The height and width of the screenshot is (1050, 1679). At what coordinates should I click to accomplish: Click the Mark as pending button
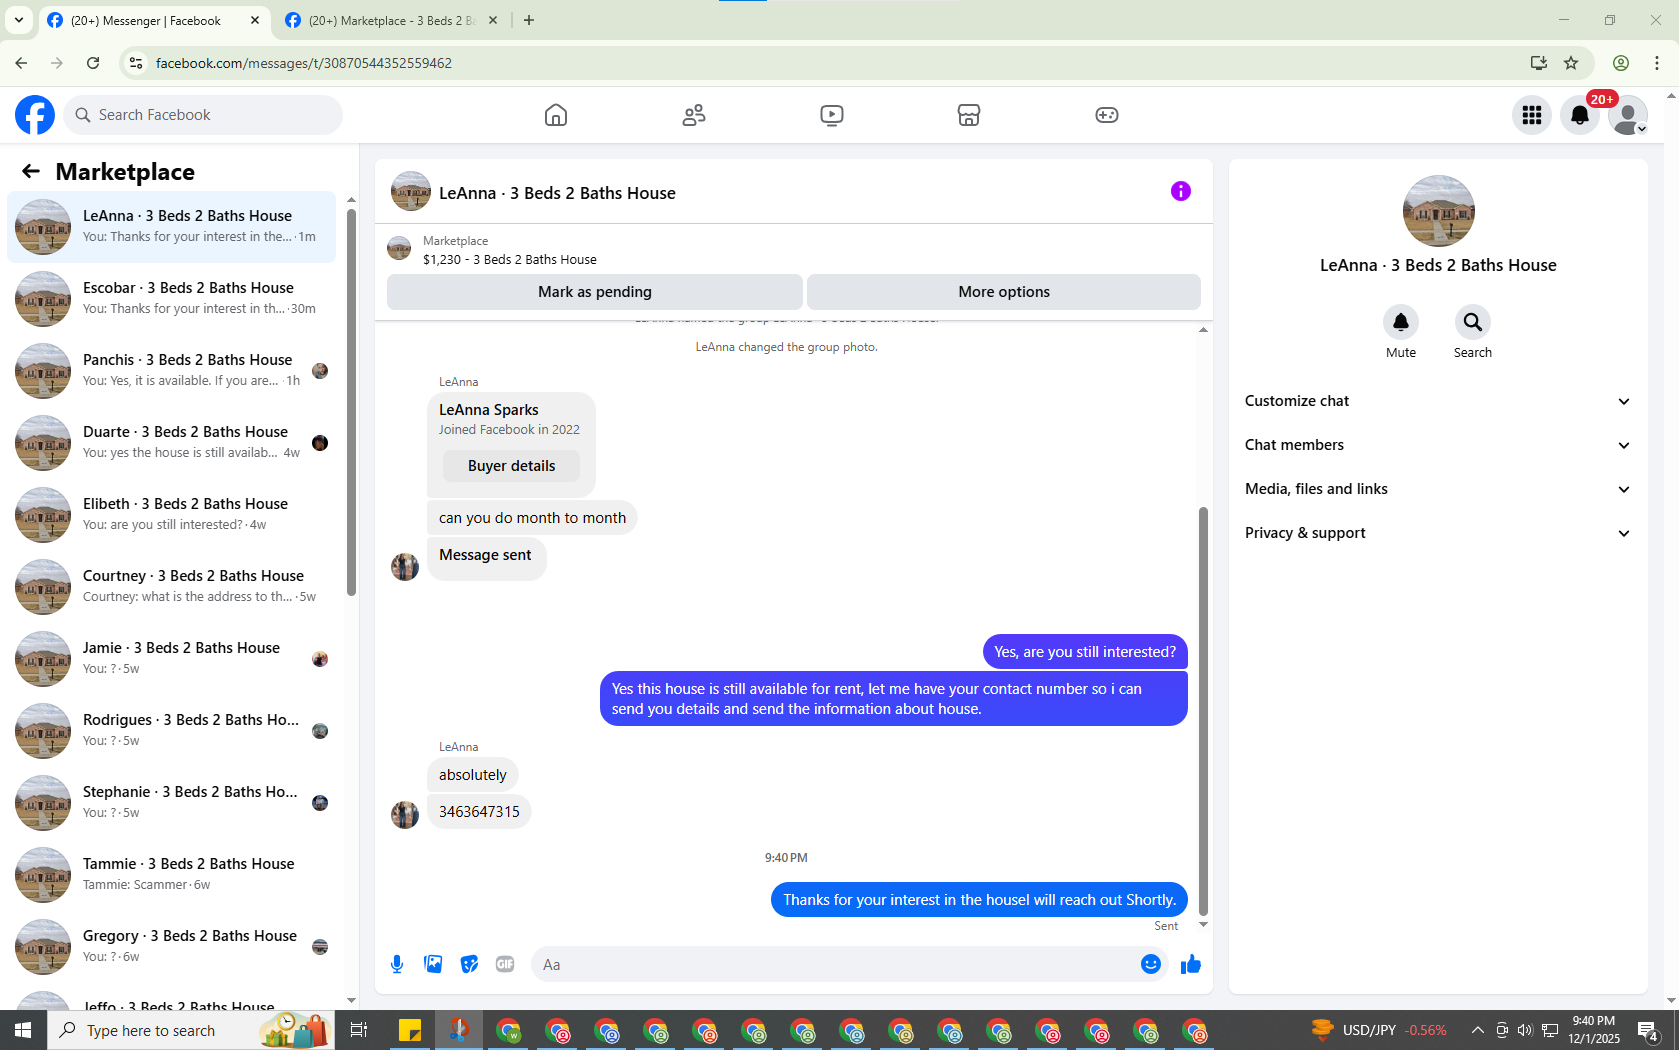coord(595,292)
